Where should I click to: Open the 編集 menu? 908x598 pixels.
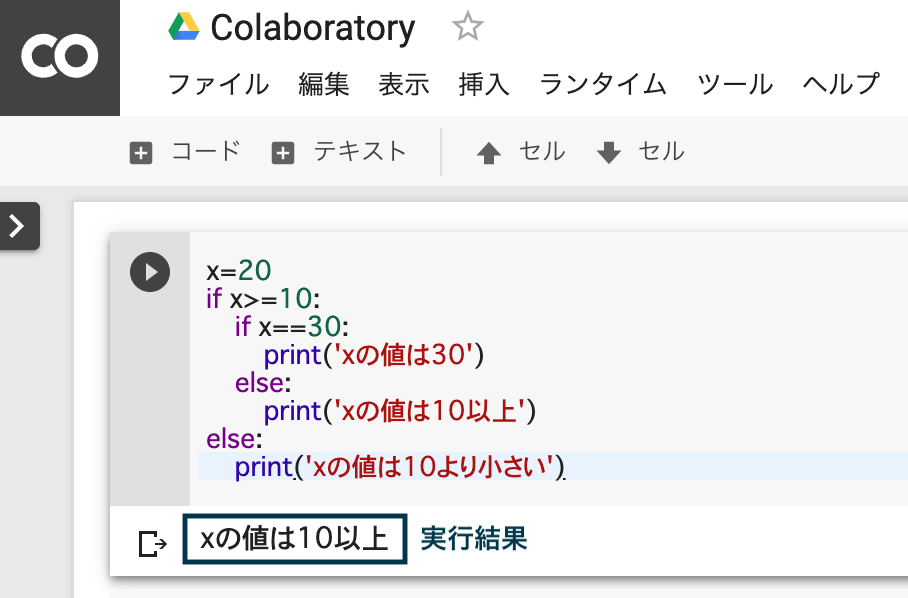coord(324,84)
